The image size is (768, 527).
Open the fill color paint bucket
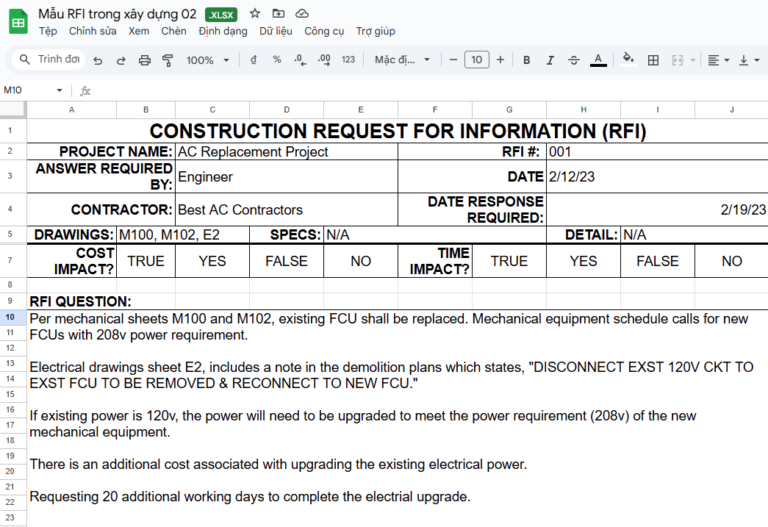(x=628, y=60)
